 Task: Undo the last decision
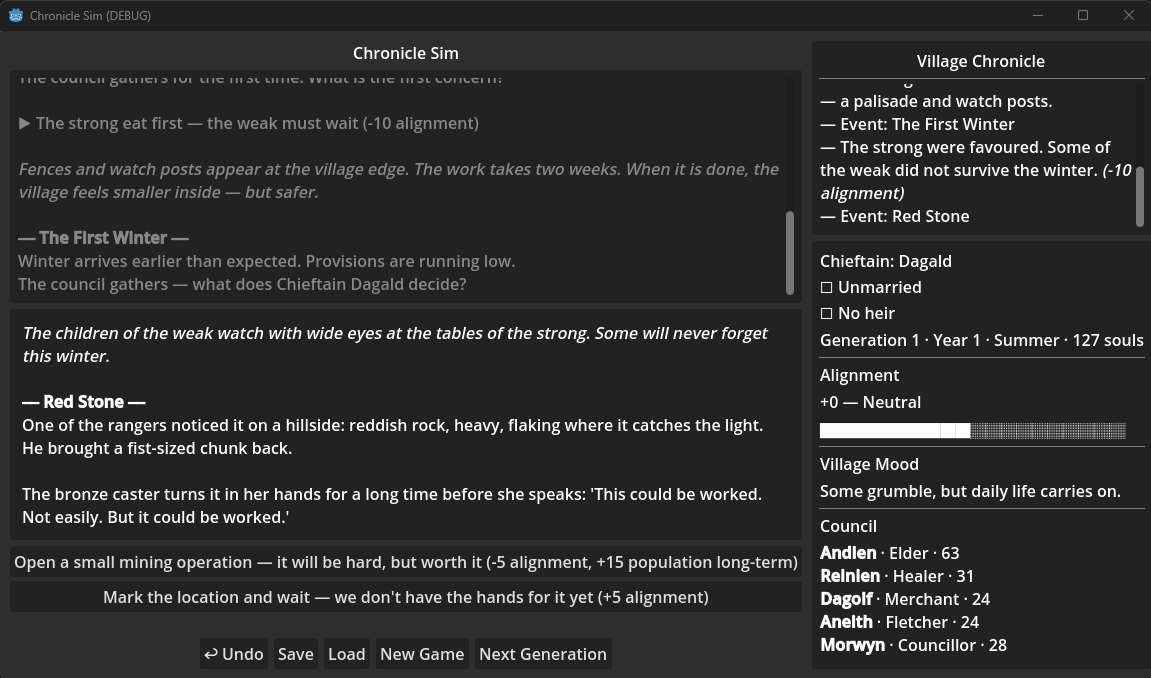[233, 654]
